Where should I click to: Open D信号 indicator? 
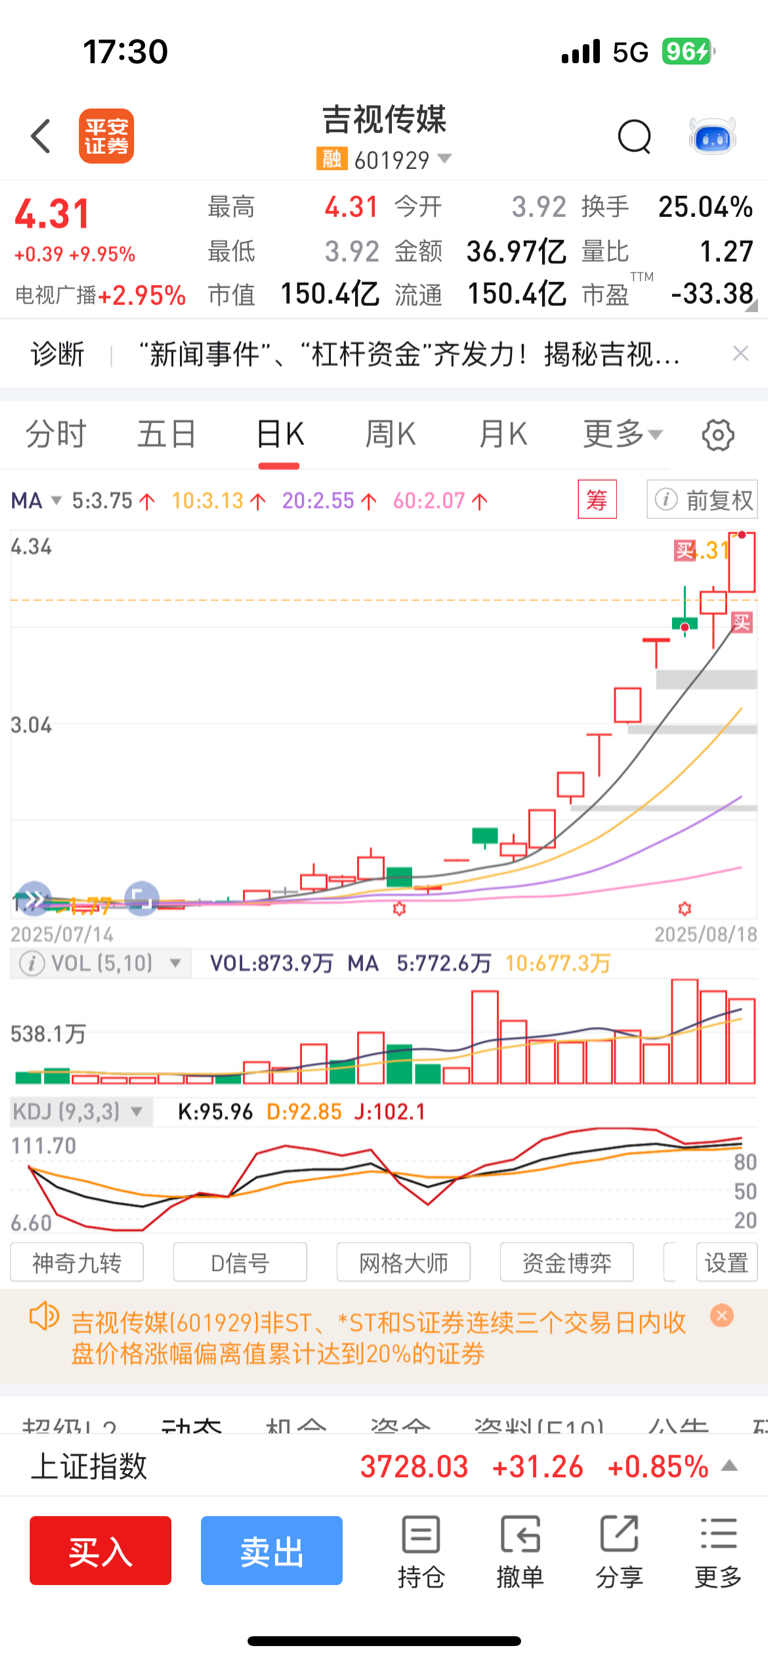point(240,1262)
